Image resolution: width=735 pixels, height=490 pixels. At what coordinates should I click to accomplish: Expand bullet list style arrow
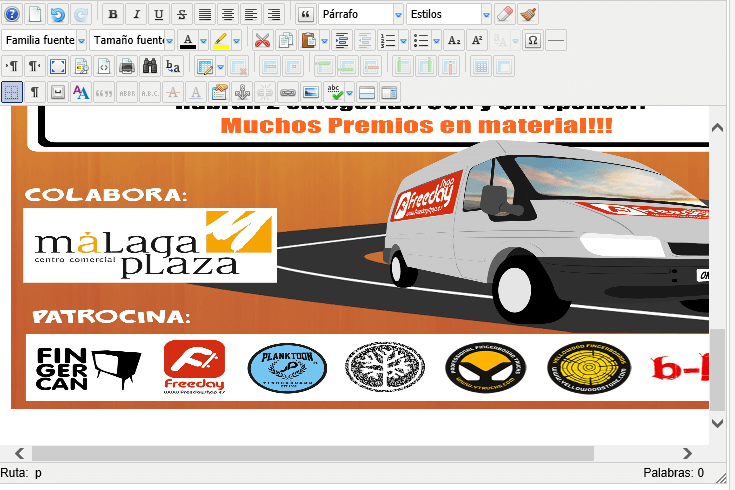[436, 41]
